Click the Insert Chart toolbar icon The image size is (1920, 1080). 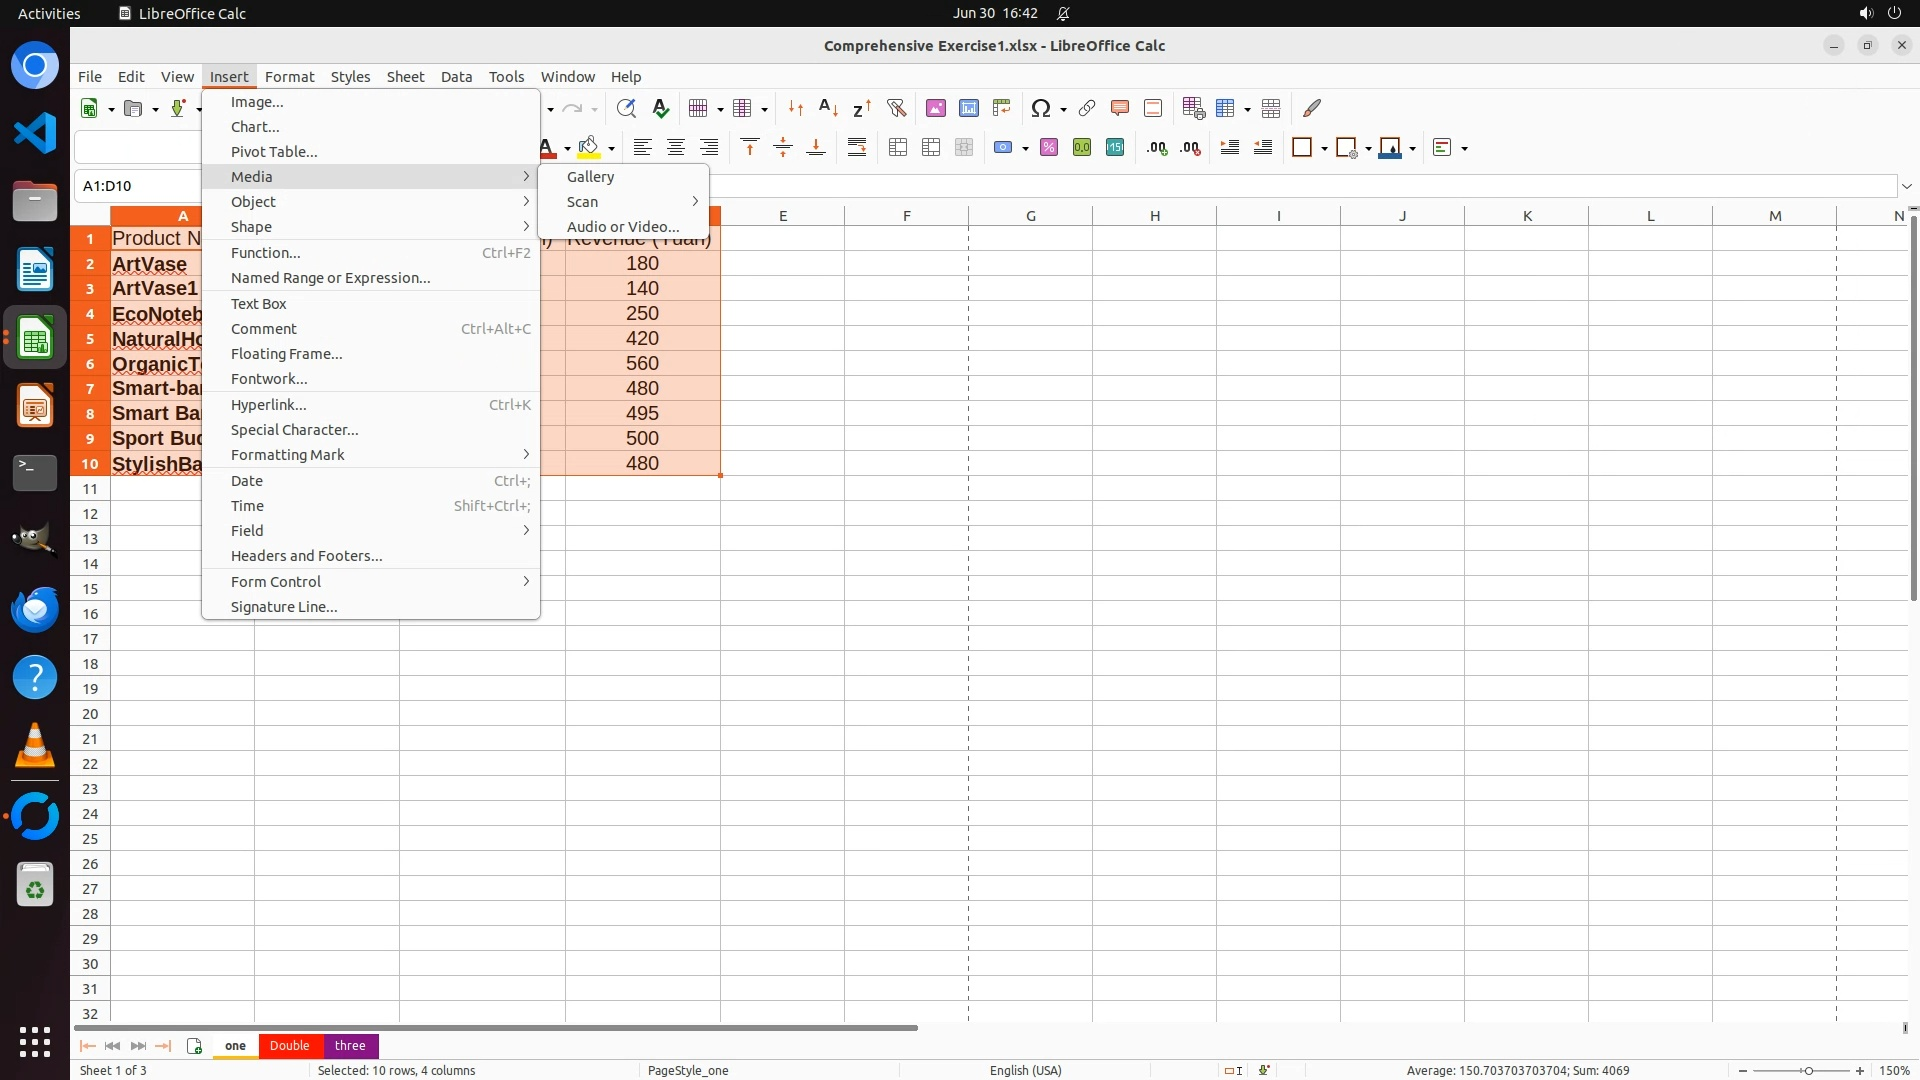(968, 108)
